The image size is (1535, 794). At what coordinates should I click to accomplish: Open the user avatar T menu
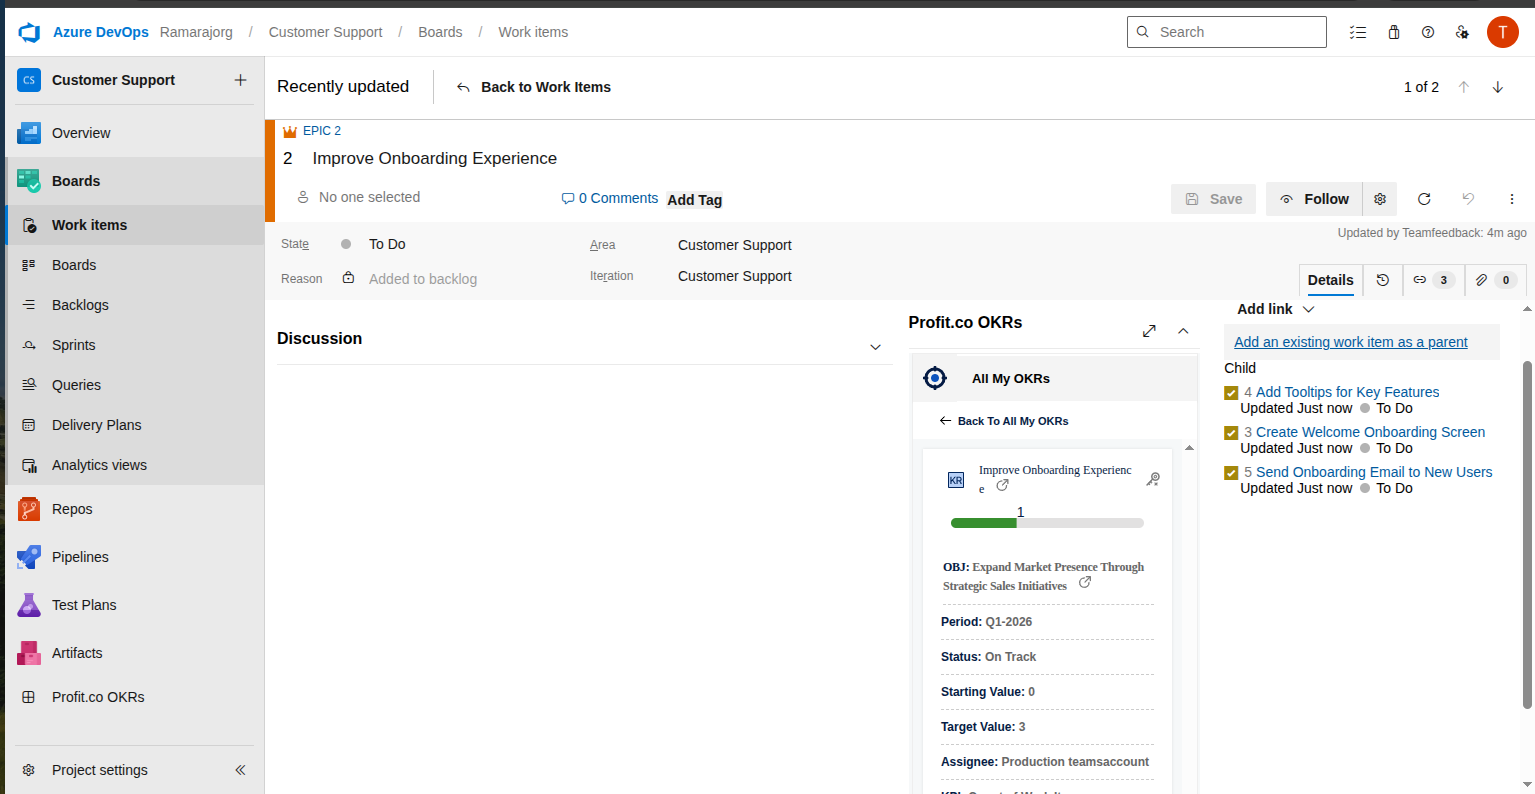(x=1503, y=32)
